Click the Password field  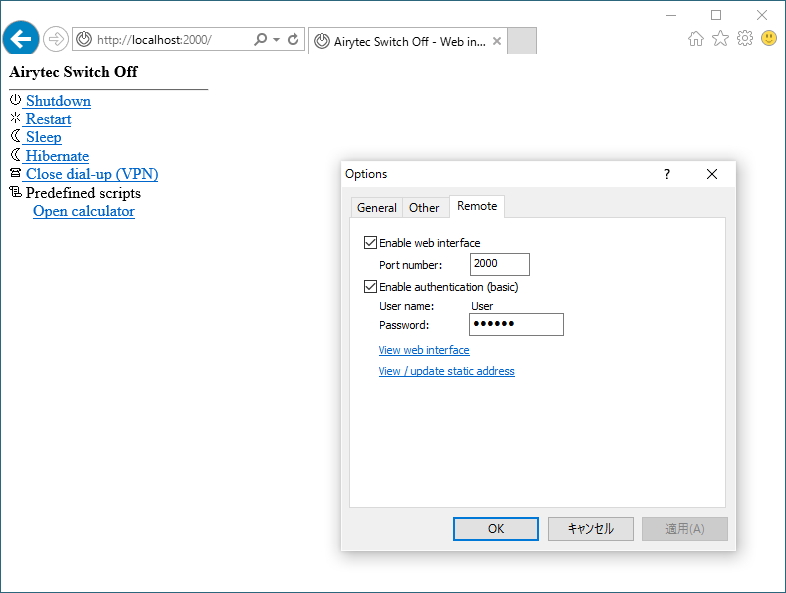516,324
